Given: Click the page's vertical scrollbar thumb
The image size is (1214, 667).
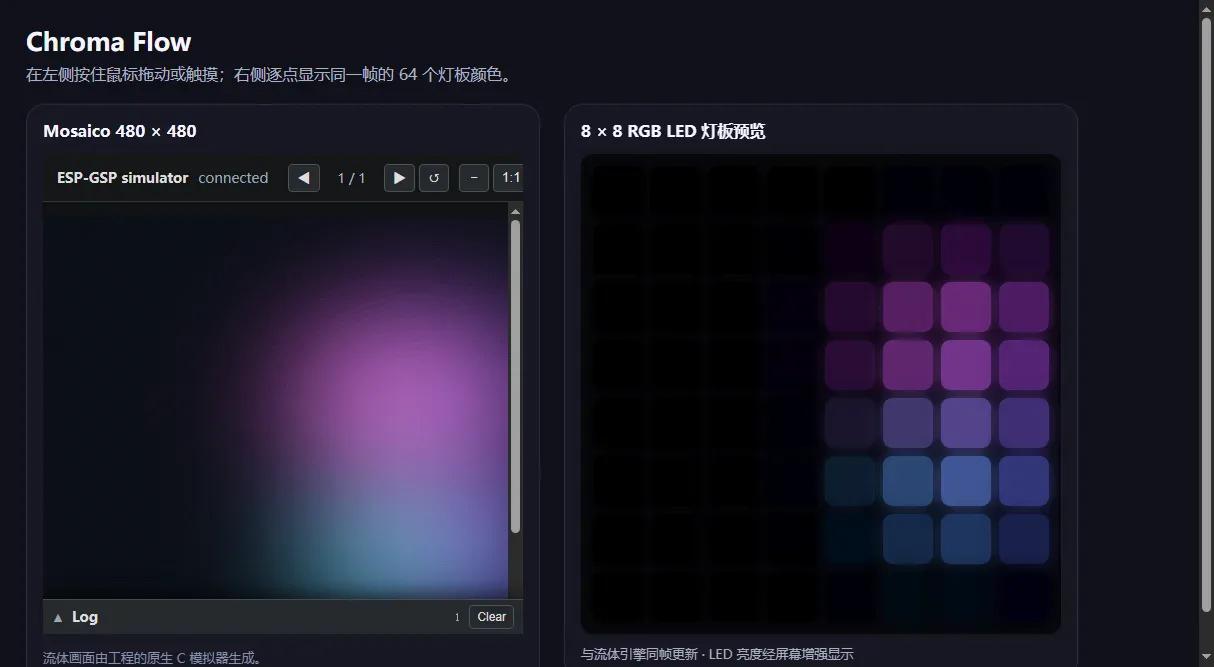Looking at the screenshot, I should coord(1206,314).
